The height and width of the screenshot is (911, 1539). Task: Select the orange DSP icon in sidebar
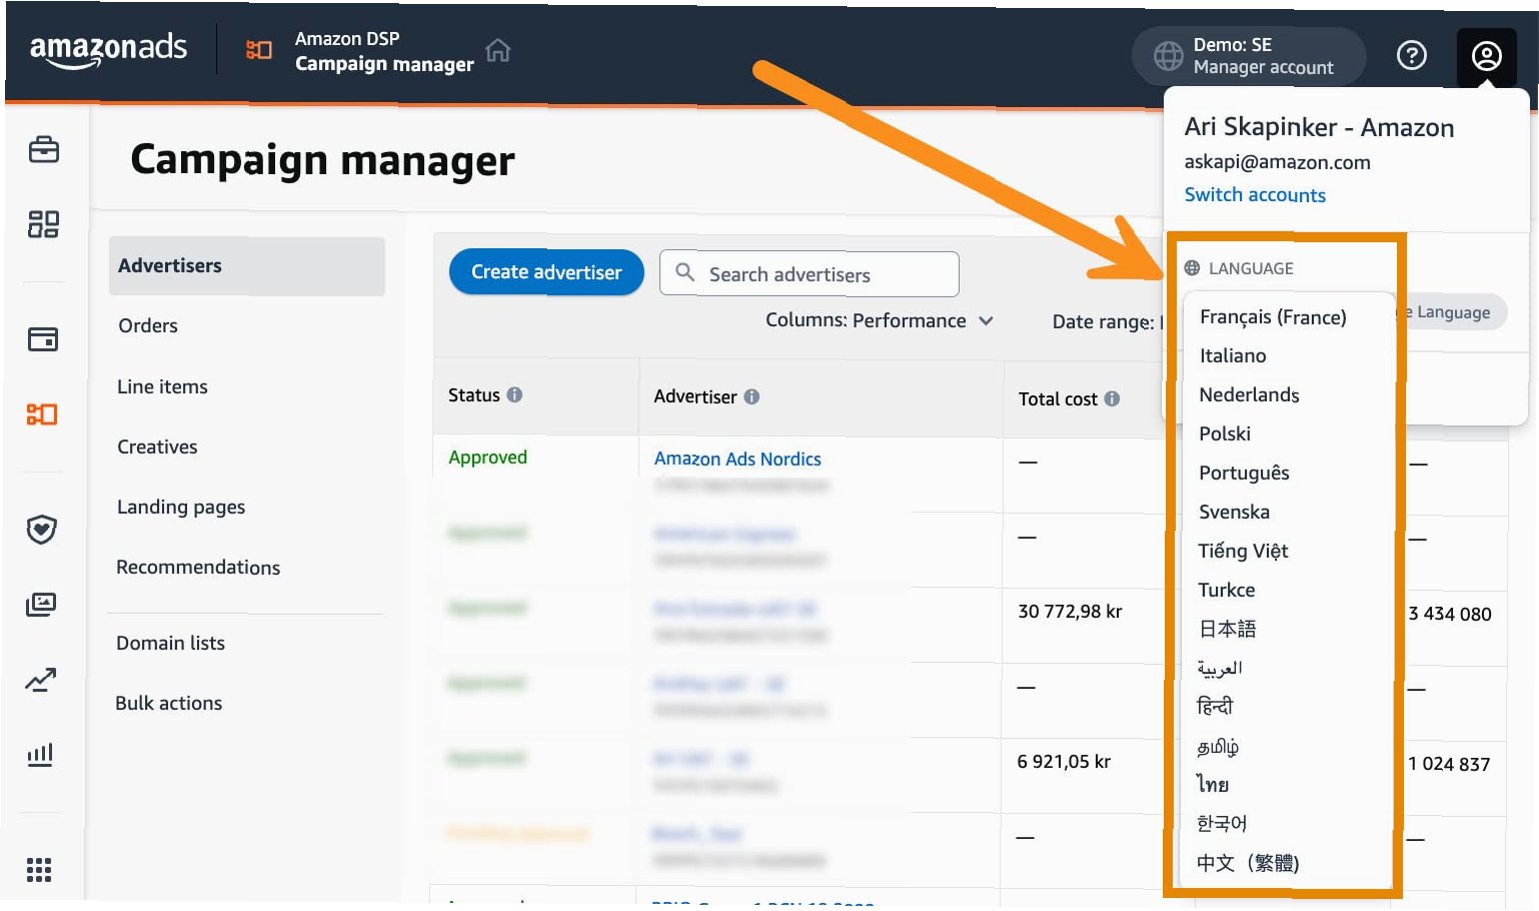click(42, 414)
